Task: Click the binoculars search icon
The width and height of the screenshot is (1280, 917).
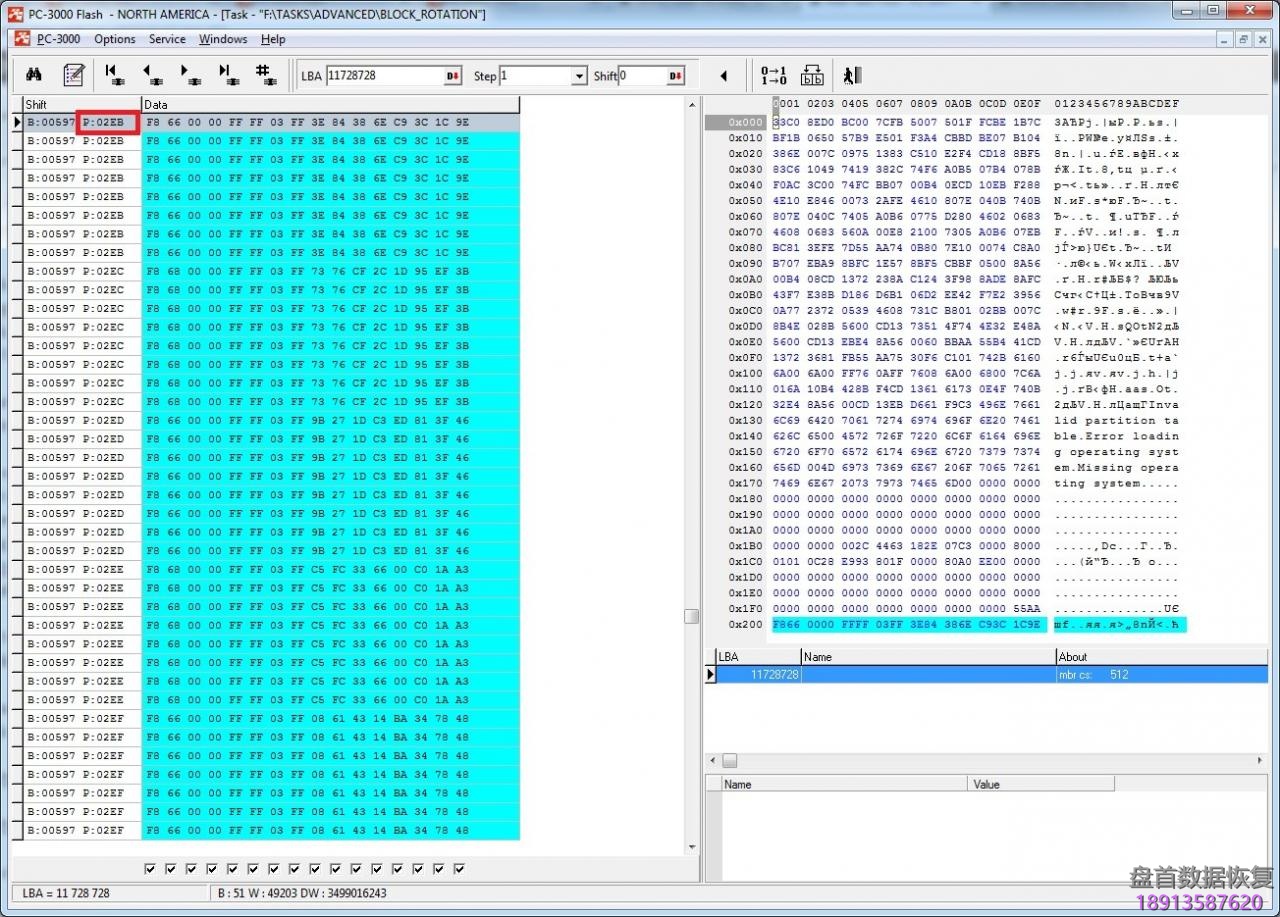Action: (34, 75)
